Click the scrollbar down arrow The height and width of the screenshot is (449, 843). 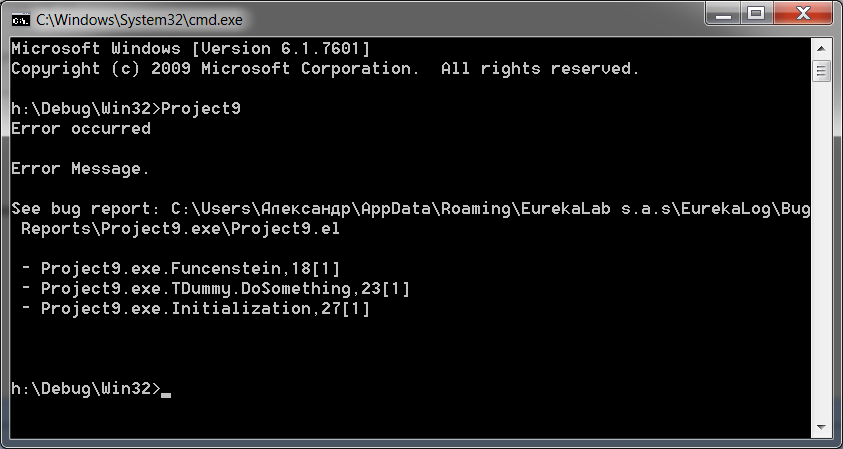click(x=821, y=428)
